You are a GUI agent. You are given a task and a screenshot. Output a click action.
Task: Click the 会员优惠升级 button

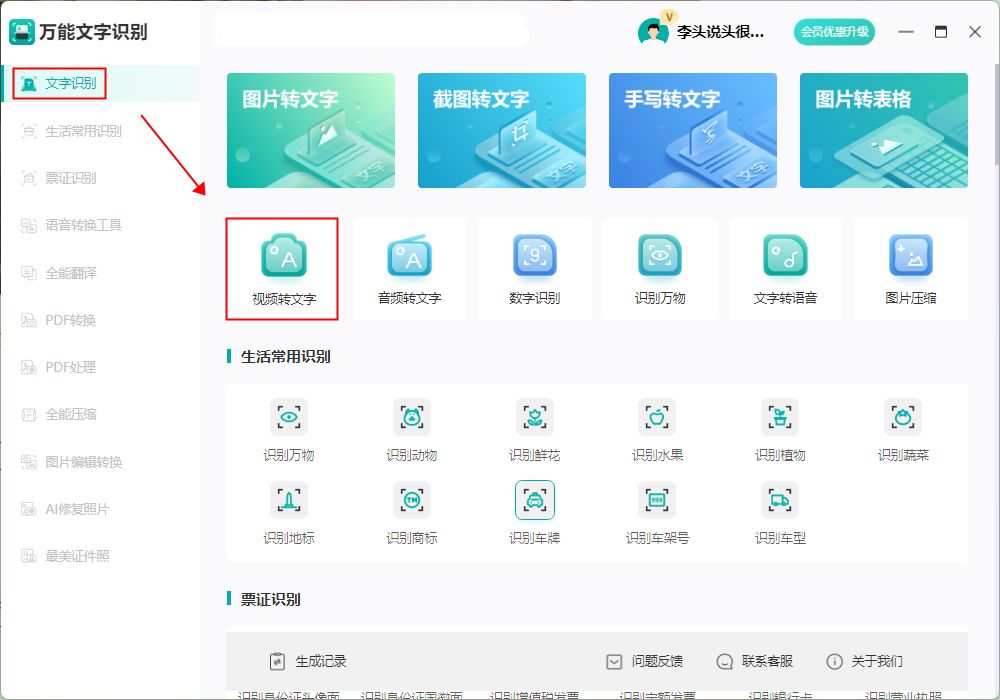pos(834,32)
